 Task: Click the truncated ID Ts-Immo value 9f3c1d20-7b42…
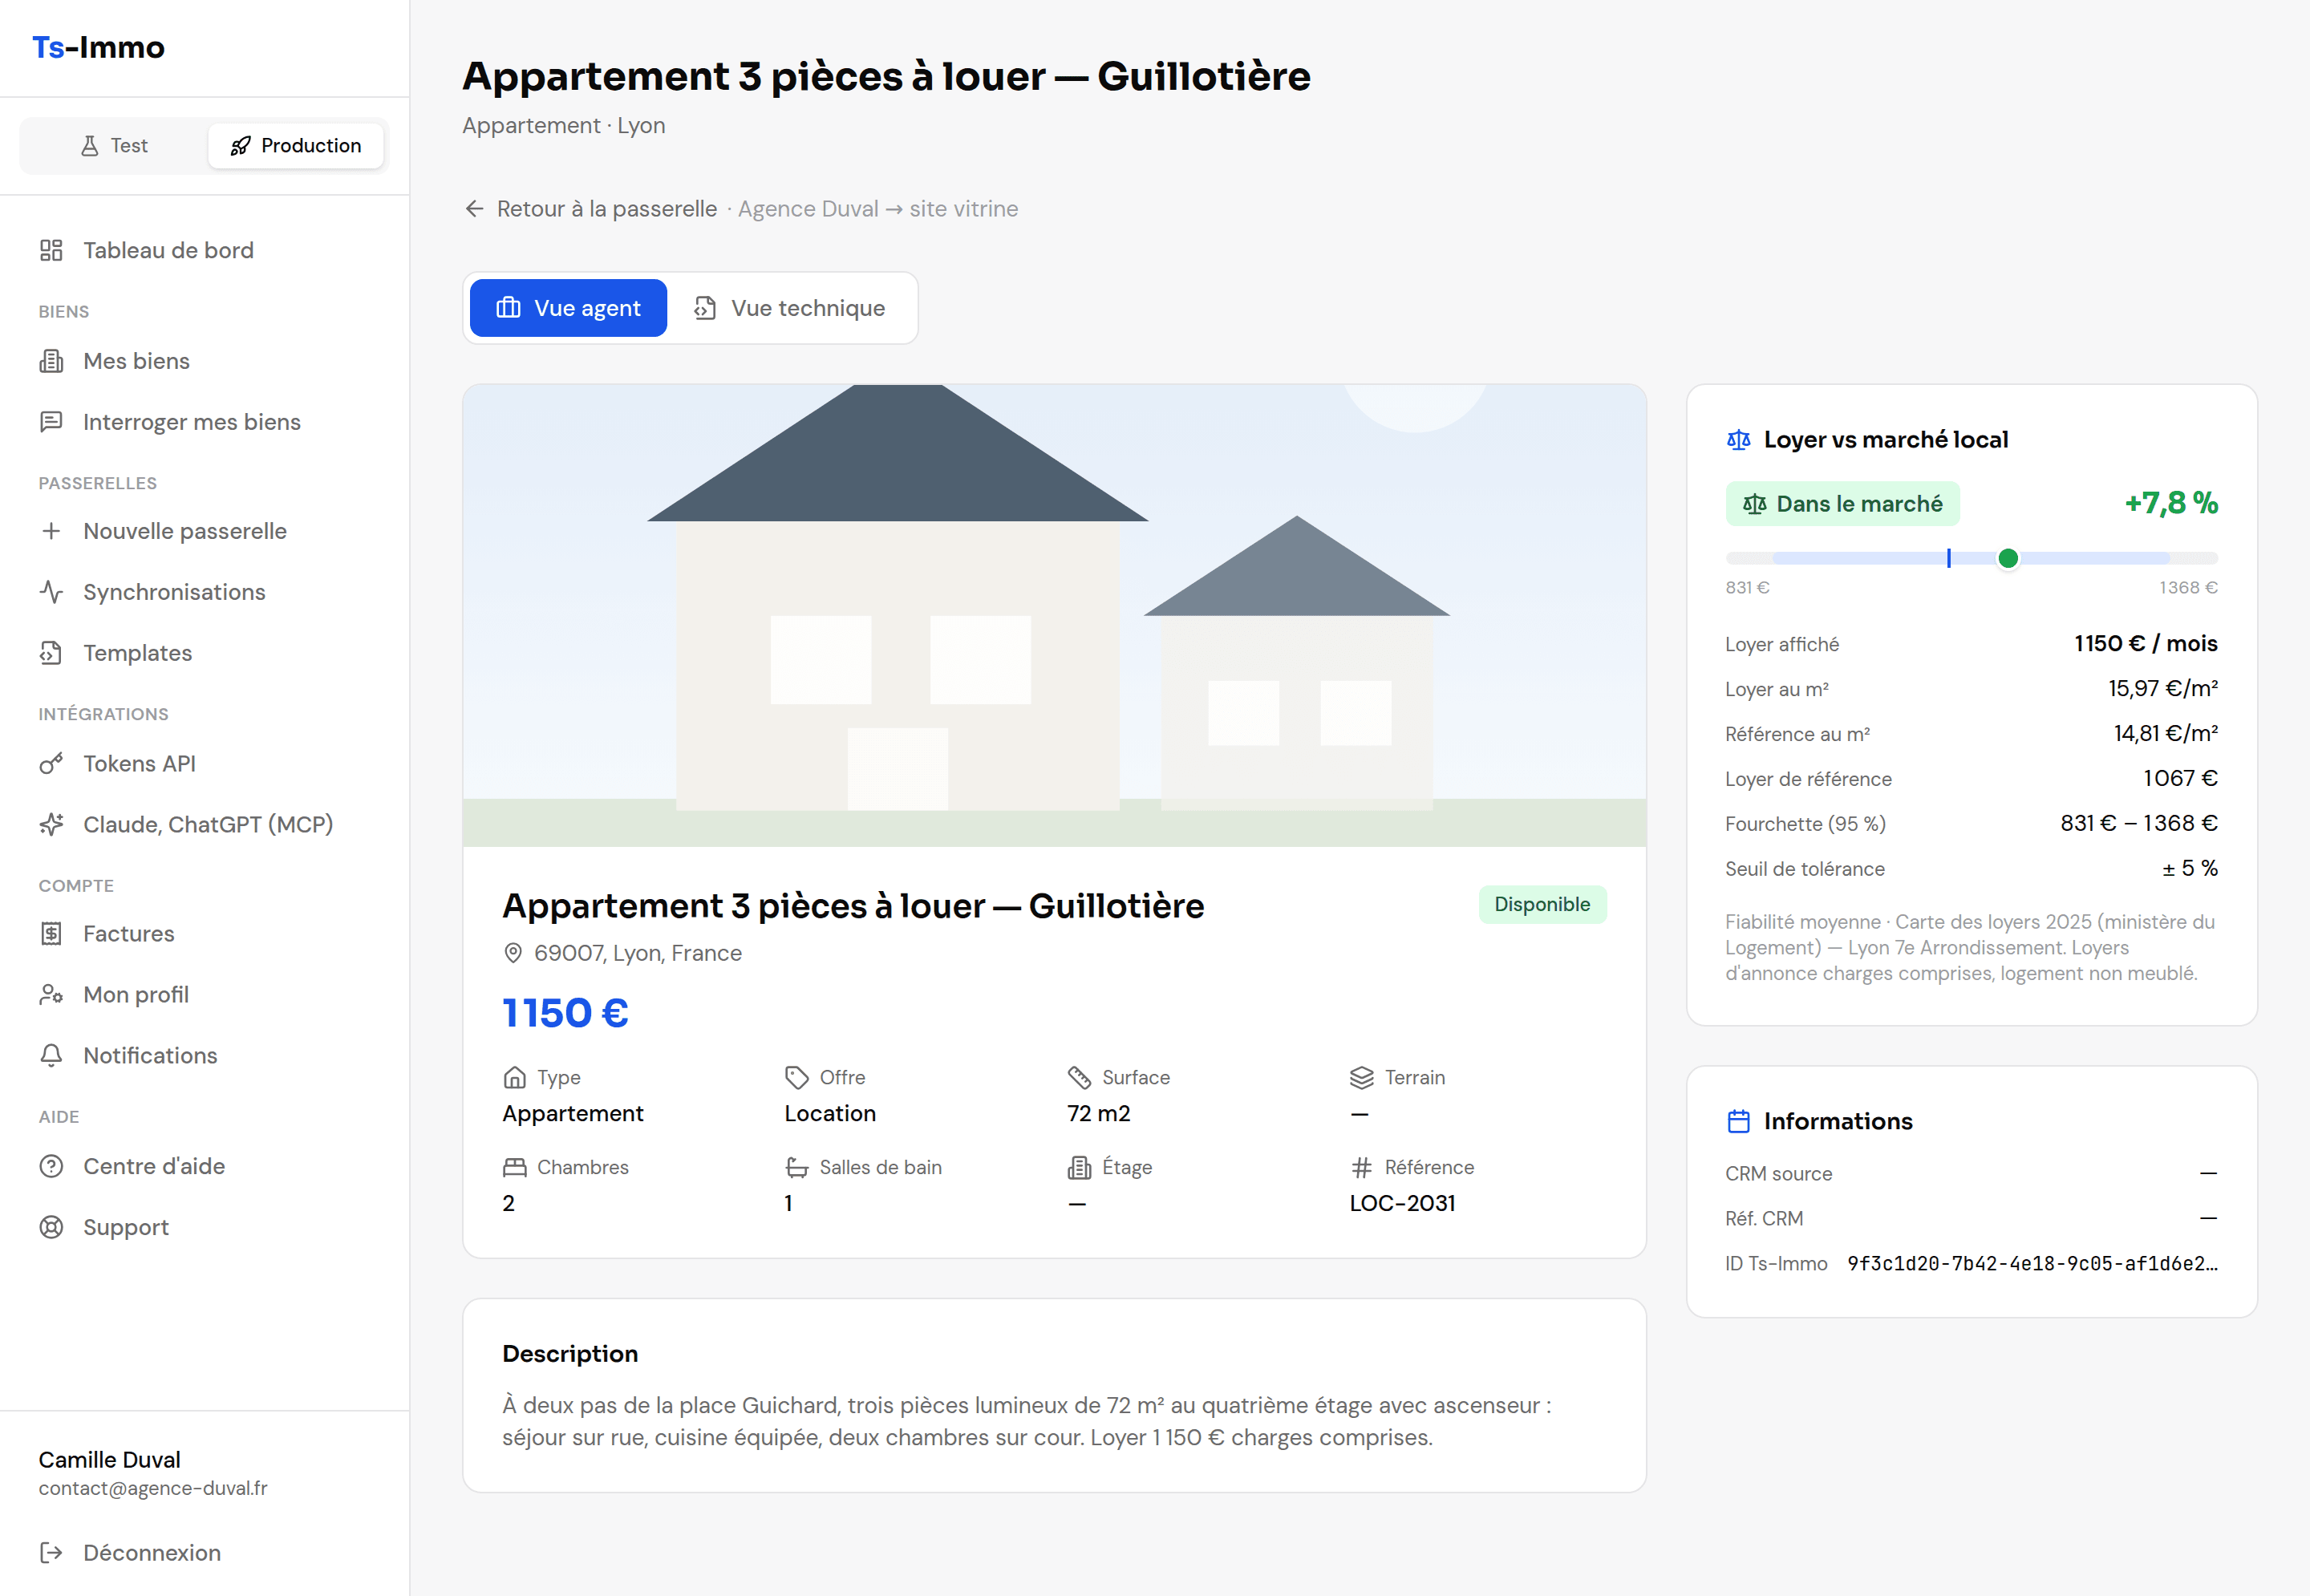[2032, 1264]
